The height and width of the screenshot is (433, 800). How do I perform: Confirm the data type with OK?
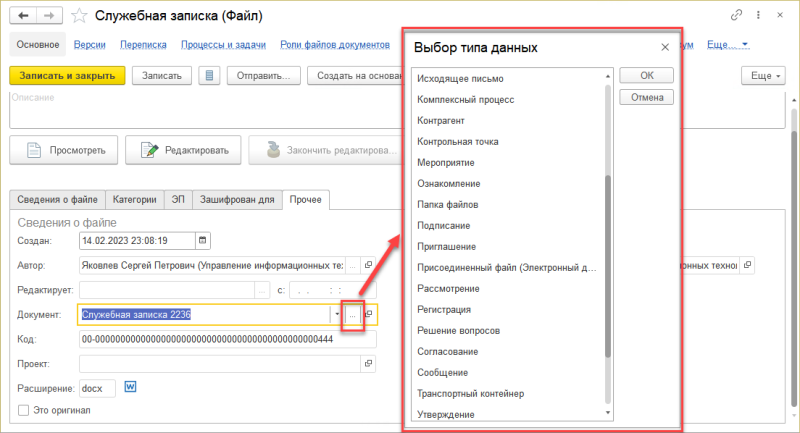tap(646, 75)
